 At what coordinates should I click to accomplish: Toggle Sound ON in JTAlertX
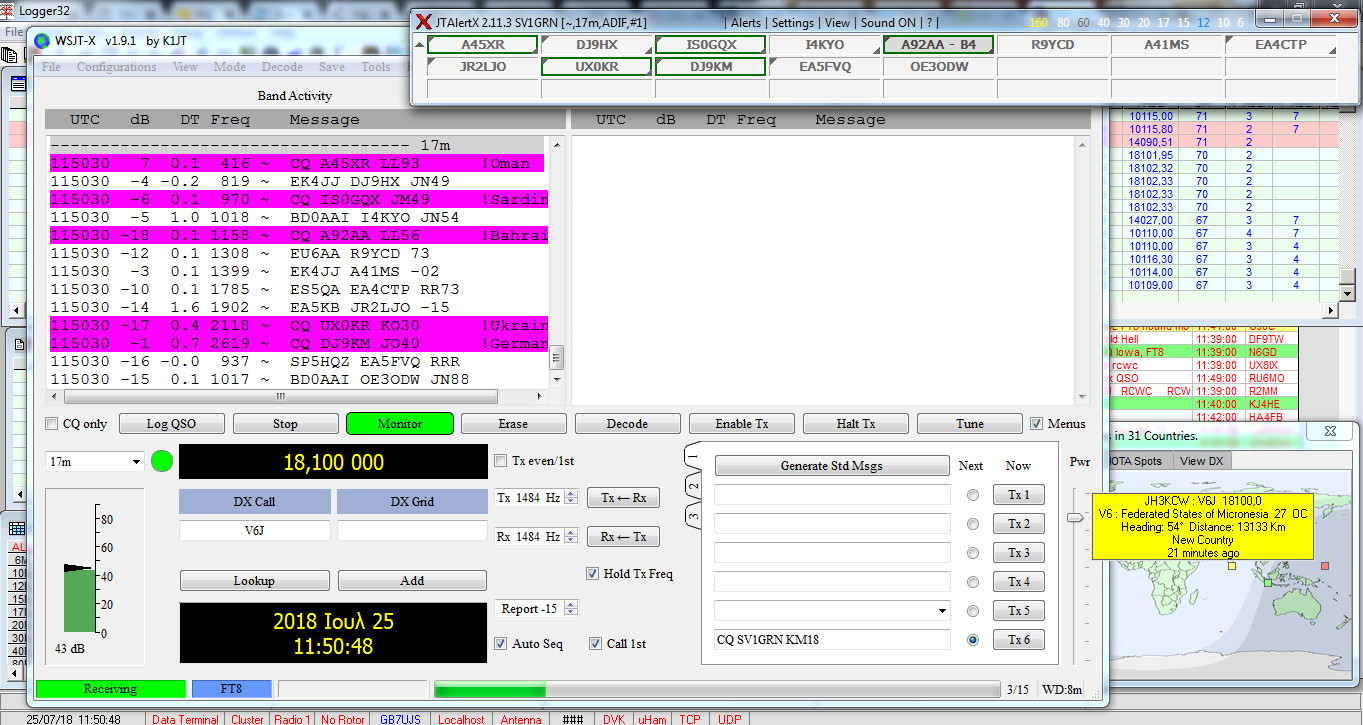click(888, 23)
